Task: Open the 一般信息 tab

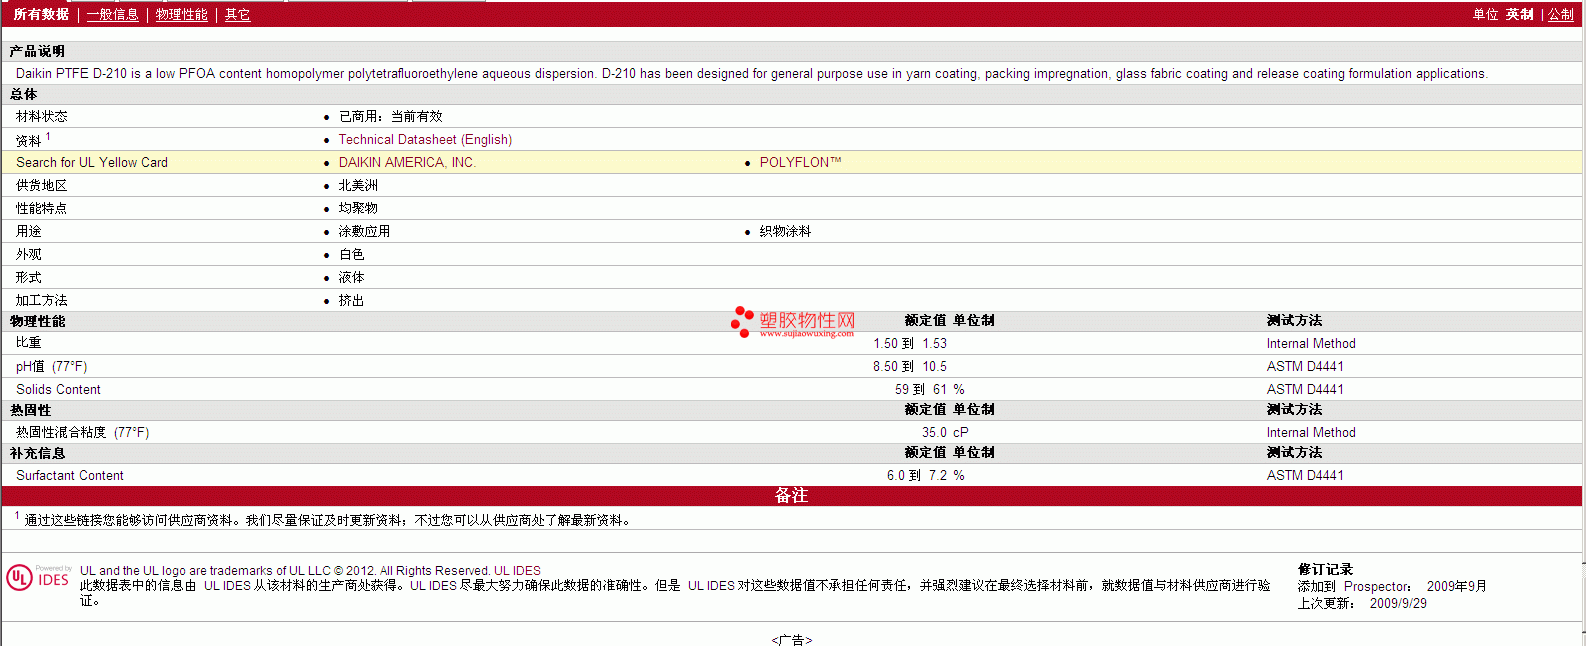Action: coord(112,14)
